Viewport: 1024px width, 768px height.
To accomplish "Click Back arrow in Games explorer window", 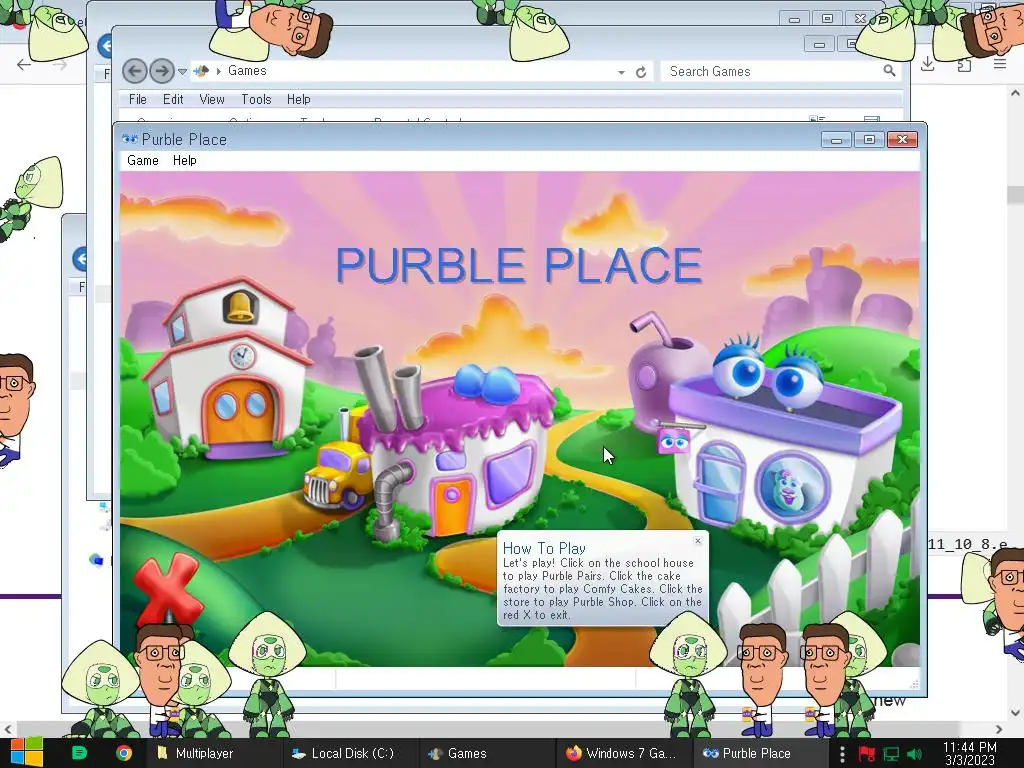I will 135,71.
